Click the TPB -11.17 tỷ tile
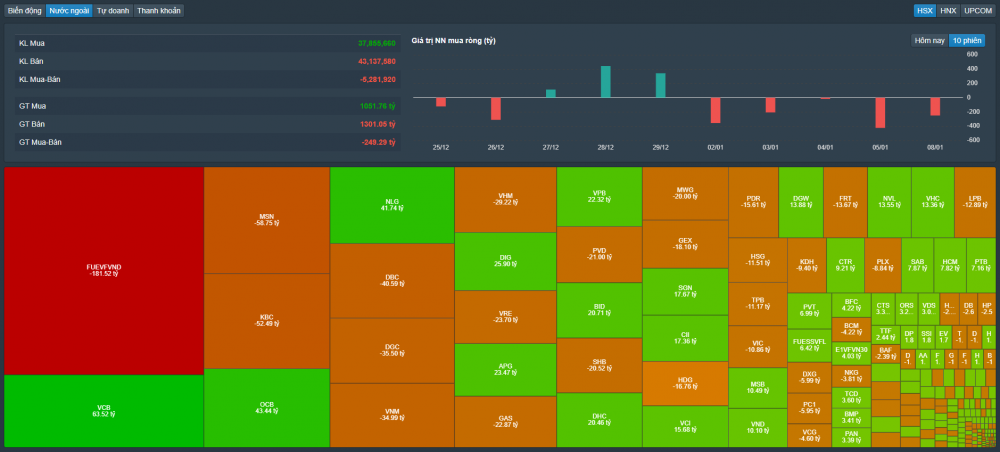1000x452 pixels. [x=758, y=304]
